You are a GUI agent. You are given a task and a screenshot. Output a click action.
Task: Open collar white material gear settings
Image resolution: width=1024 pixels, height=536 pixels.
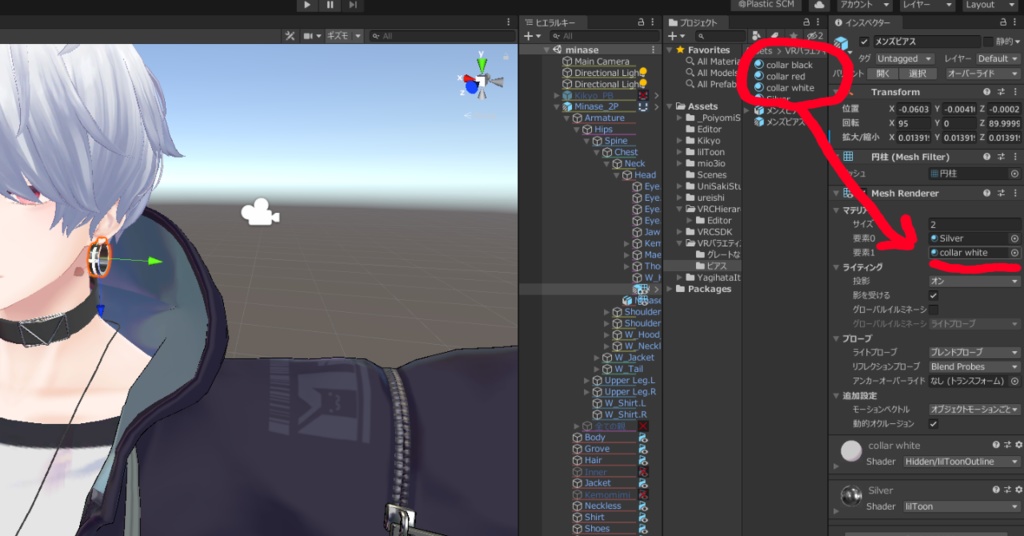tap(1019, 445)
